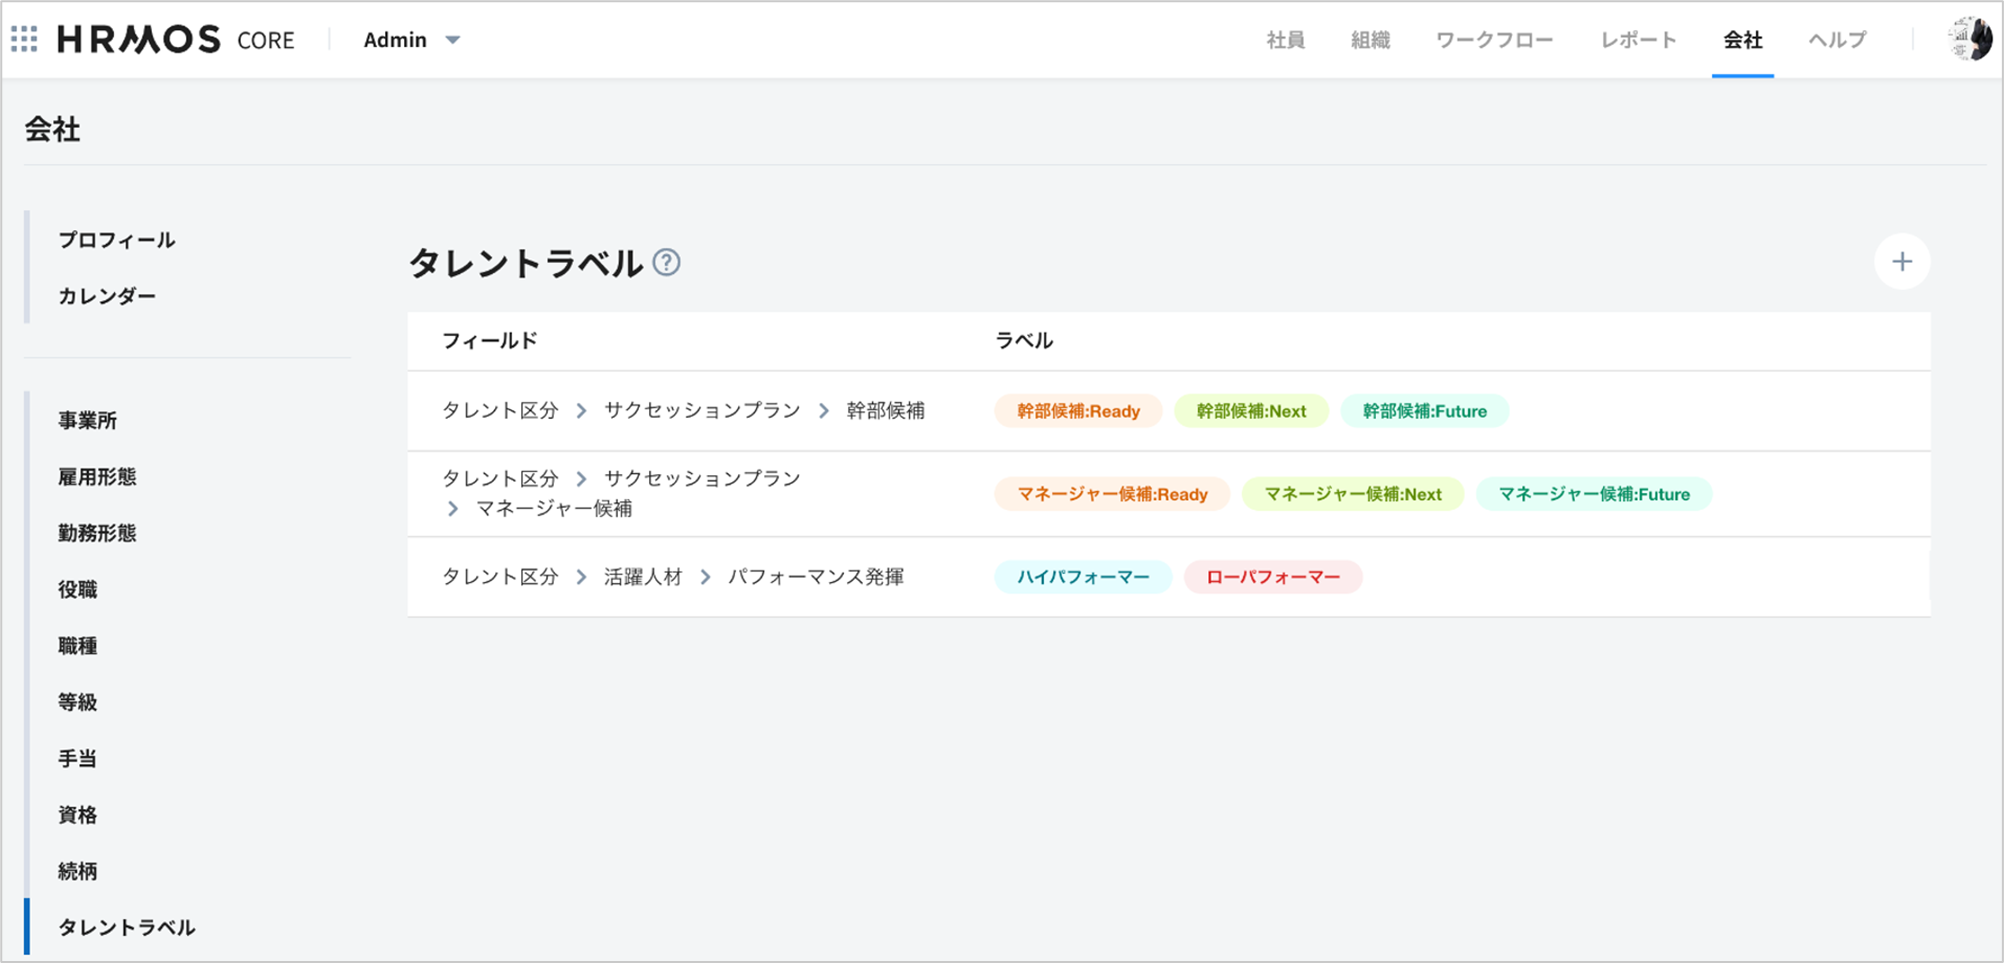Screen dimensions: 2004x963
Task: Open the app launcher grid icon
Action: click(x=24, y=39)
